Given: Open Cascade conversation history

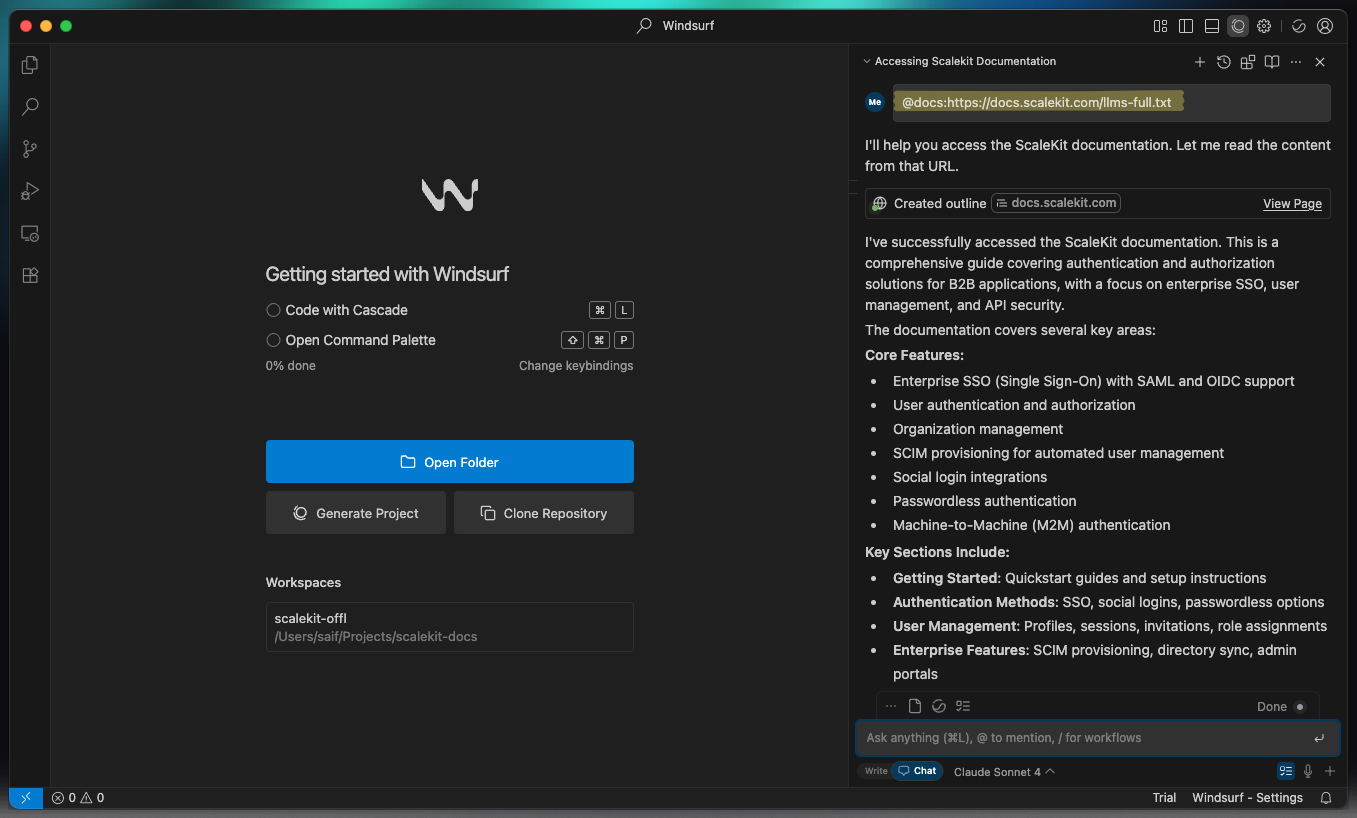Looking at the screenshot, I should click(x=1224, y=62).
